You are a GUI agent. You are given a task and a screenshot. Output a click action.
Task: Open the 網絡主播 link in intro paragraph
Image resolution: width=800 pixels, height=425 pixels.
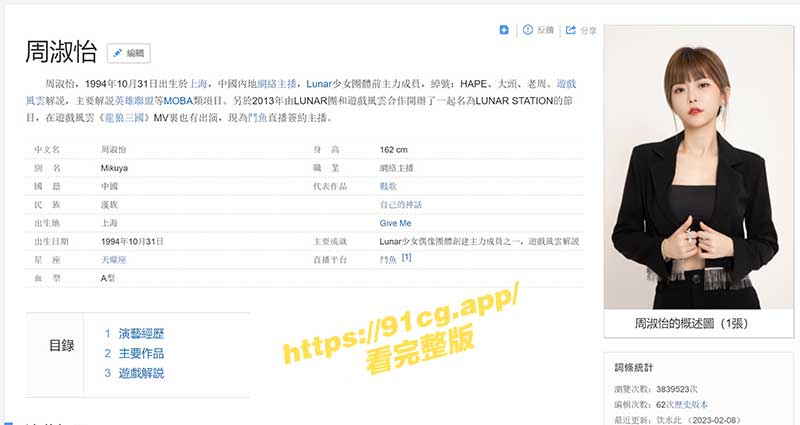click(277, 84)
